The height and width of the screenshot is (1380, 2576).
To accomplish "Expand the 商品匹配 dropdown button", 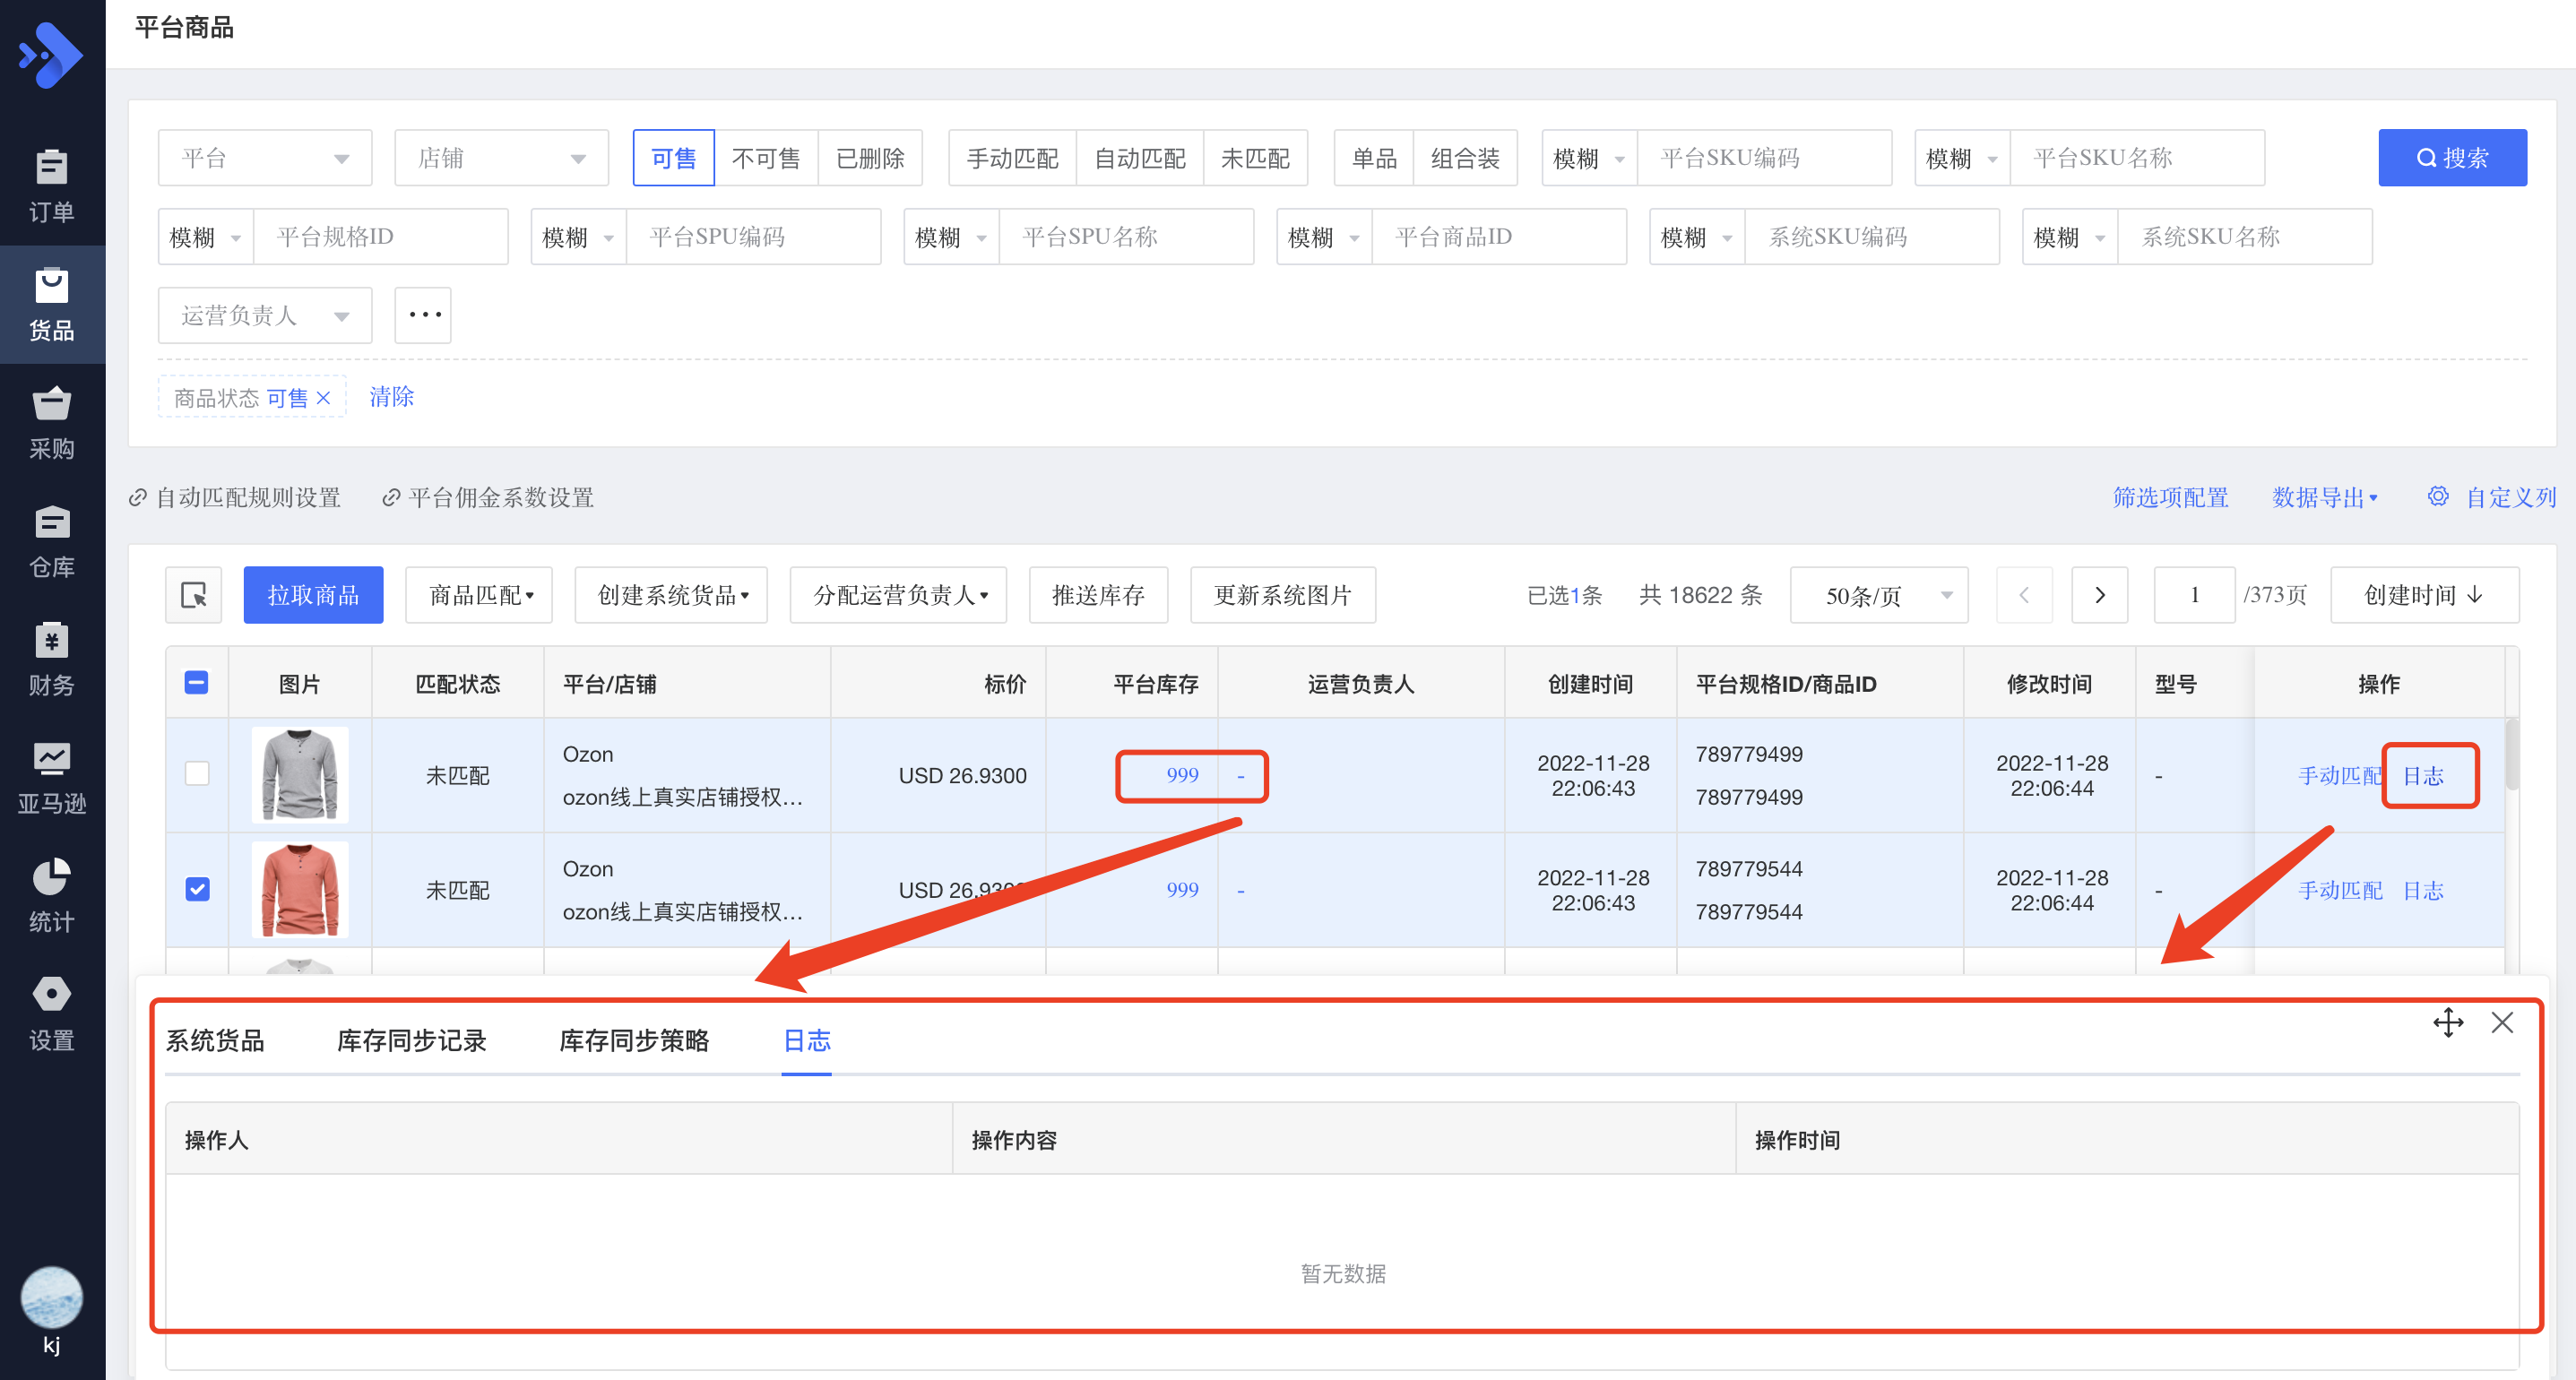I will [x=479, y=595].
